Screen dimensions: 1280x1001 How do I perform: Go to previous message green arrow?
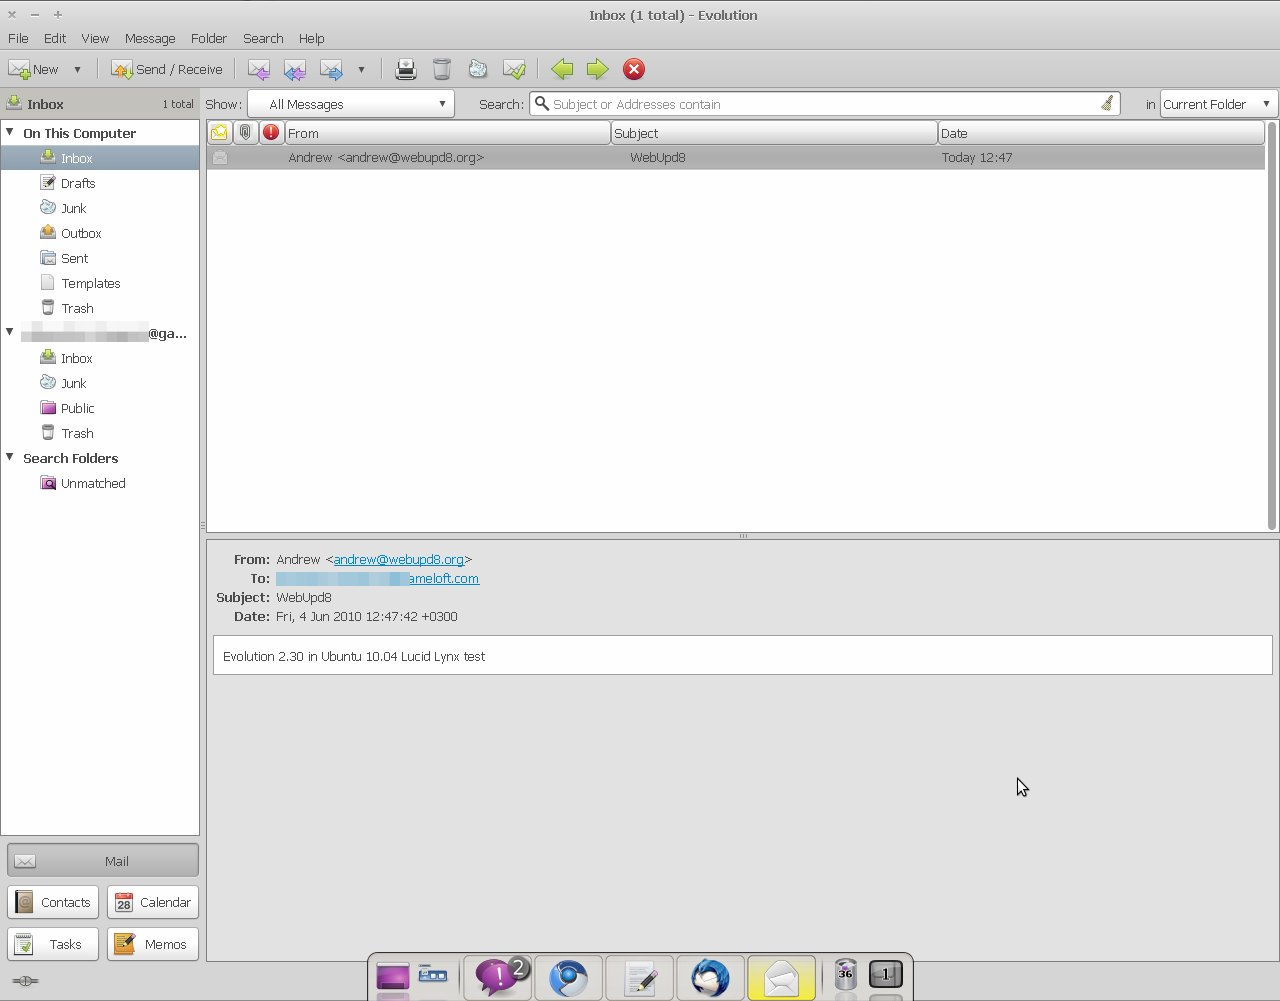(562, 69)
